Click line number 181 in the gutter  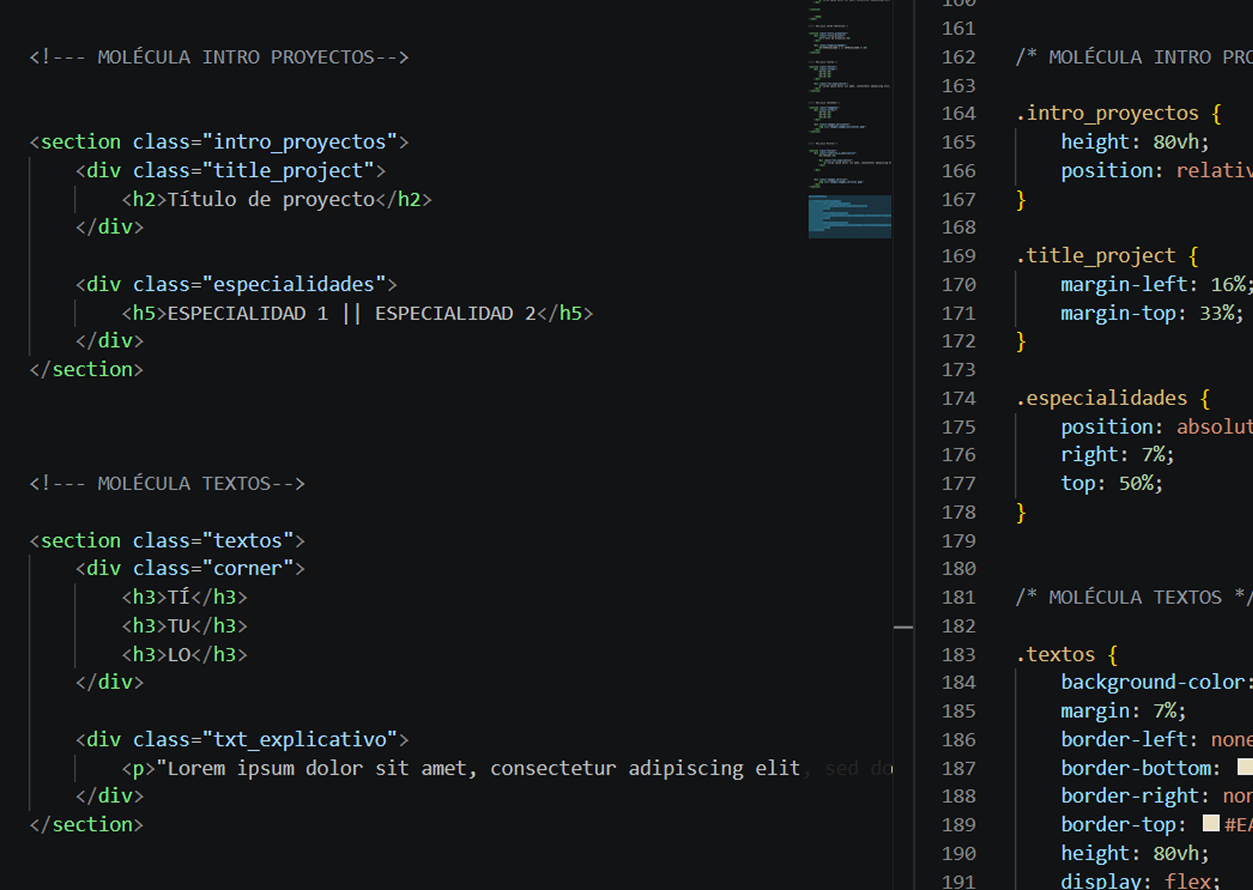pyautogui.click(x=958, y=597)
